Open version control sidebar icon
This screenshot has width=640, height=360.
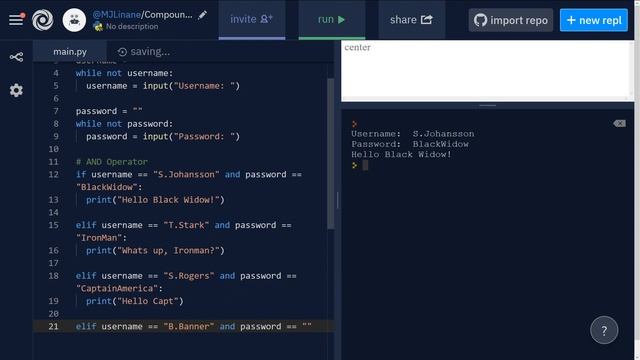pos(16,57)
